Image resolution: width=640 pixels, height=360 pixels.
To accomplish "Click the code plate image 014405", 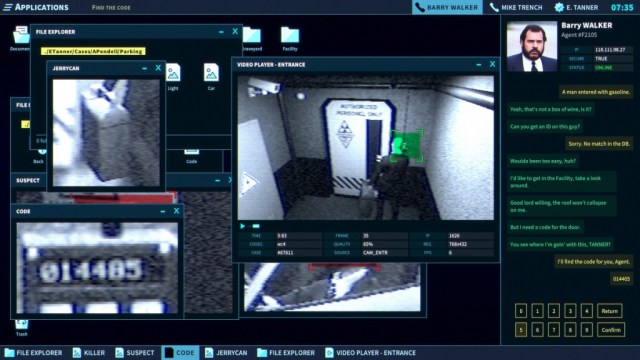I will (97, 268).
